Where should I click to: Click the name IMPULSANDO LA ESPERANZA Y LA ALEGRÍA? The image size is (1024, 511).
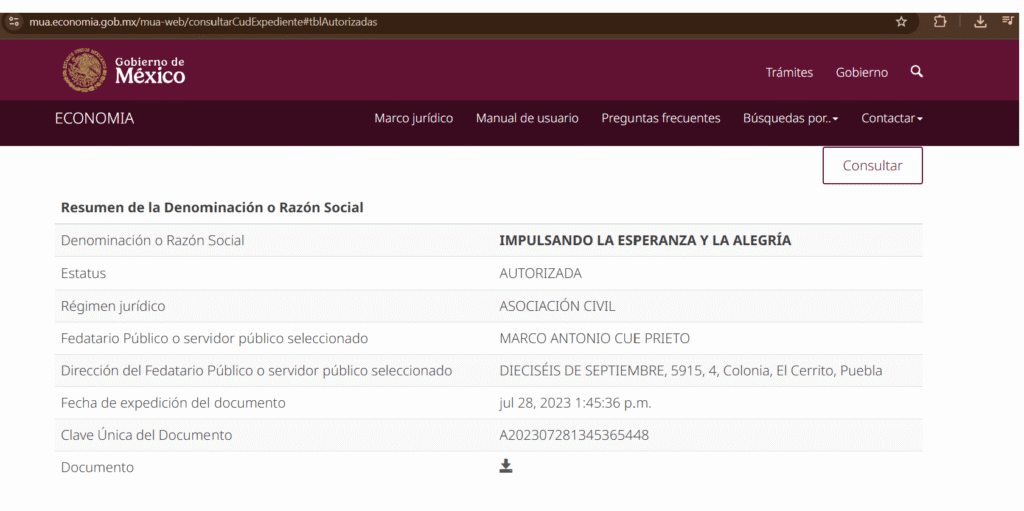click(645, 240)
